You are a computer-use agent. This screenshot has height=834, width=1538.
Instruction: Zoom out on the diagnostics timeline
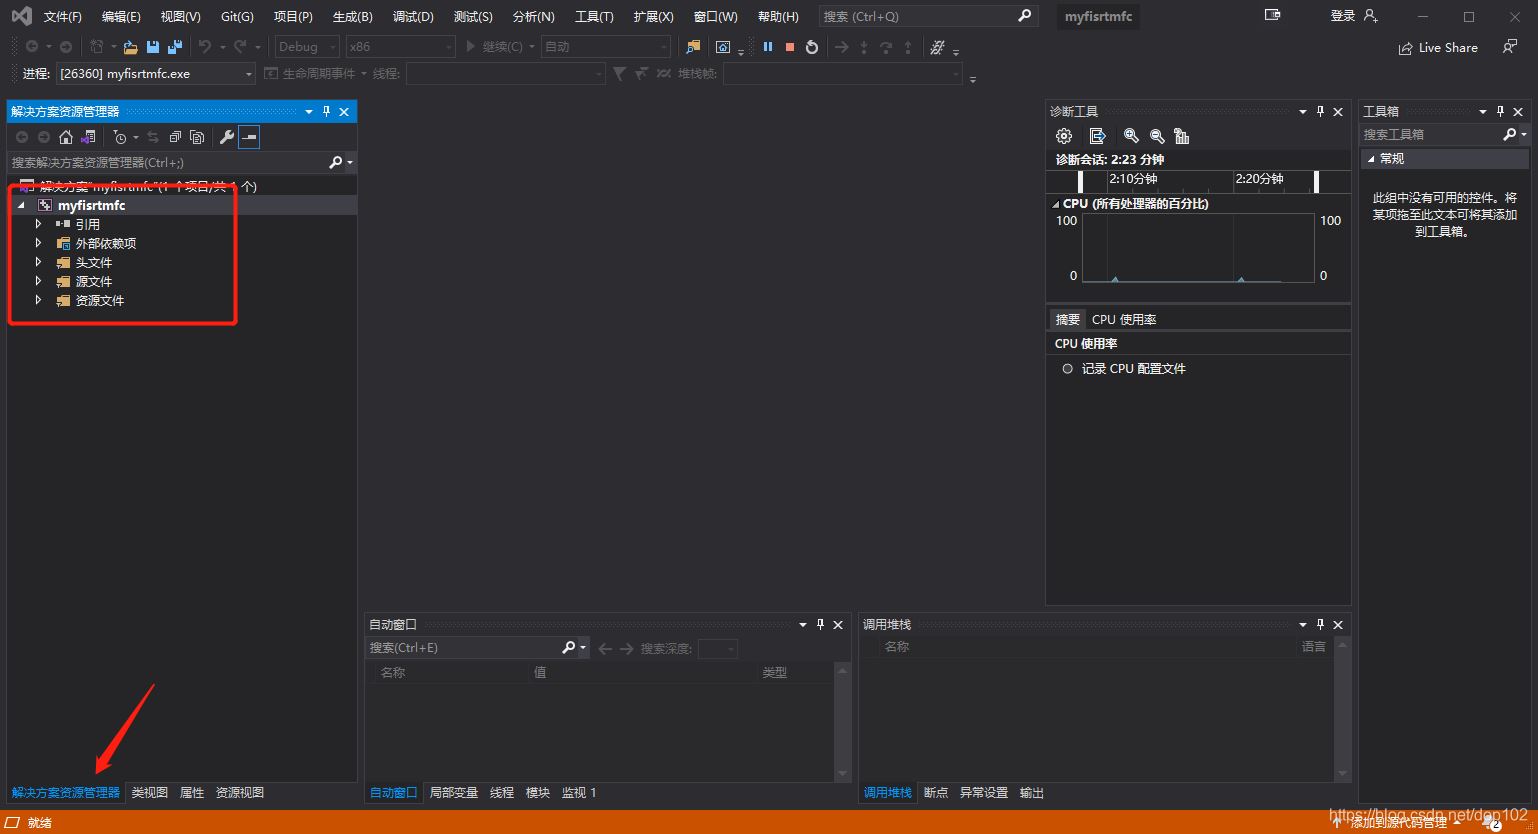click(1157, 136)
